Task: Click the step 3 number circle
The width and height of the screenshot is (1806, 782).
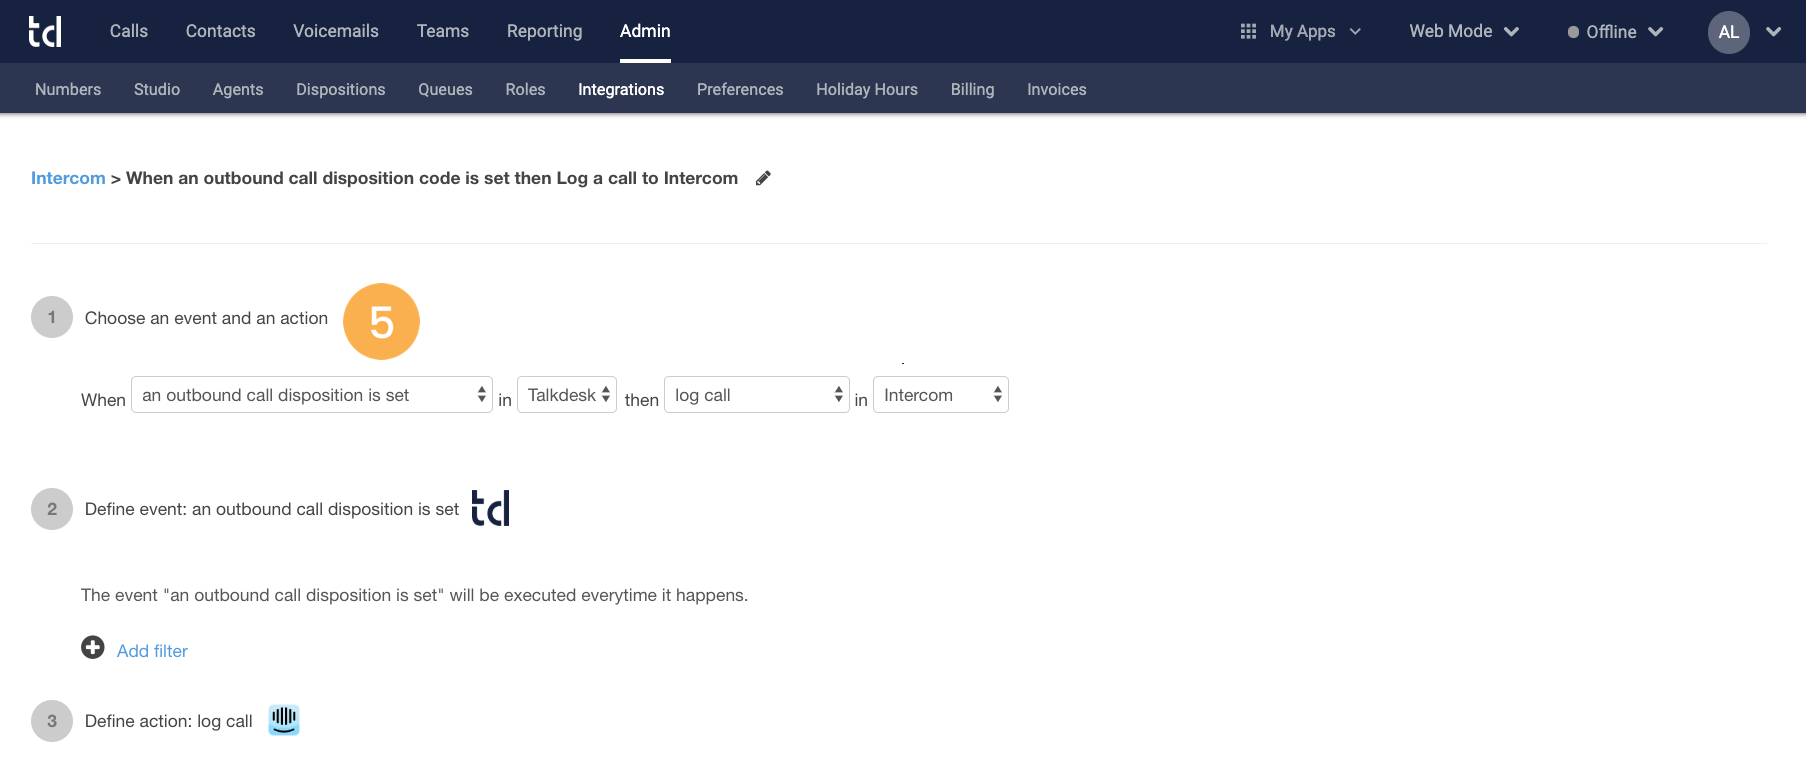Action: click(52, 721)
